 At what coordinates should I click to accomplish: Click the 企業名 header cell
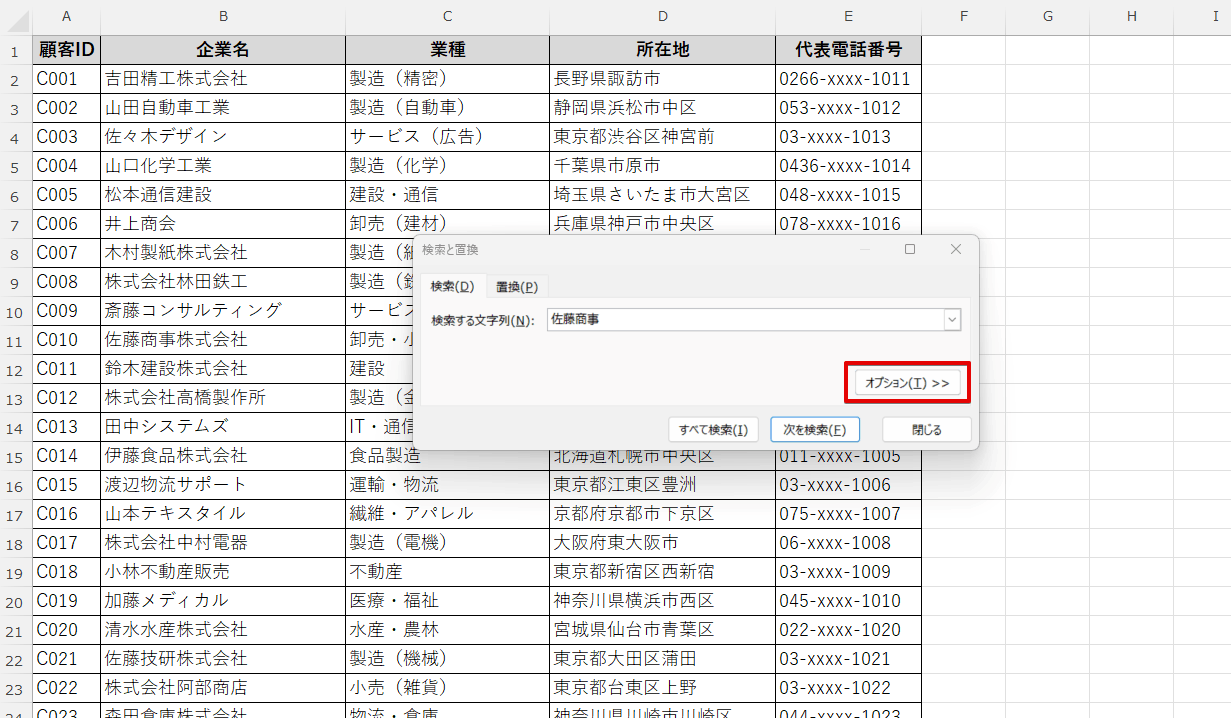click(x=223, y=50)
